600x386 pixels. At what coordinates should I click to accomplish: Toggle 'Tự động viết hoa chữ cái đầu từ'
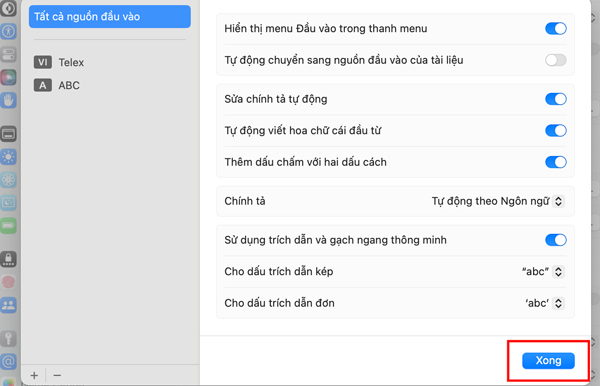[556, 130]
